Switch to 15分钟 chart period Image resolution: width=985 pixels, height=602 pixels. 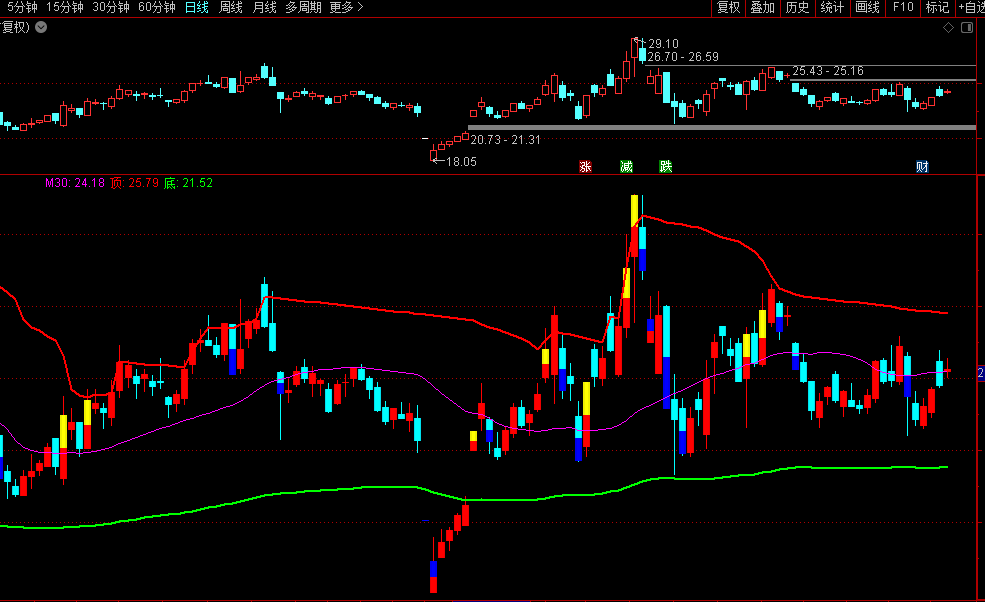point(65,8)
